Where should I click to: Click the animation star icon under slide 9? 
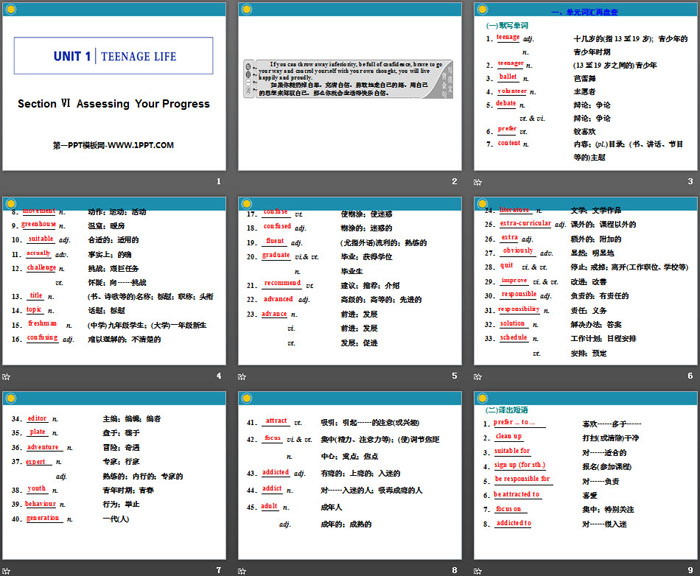[x=479, y=569]
